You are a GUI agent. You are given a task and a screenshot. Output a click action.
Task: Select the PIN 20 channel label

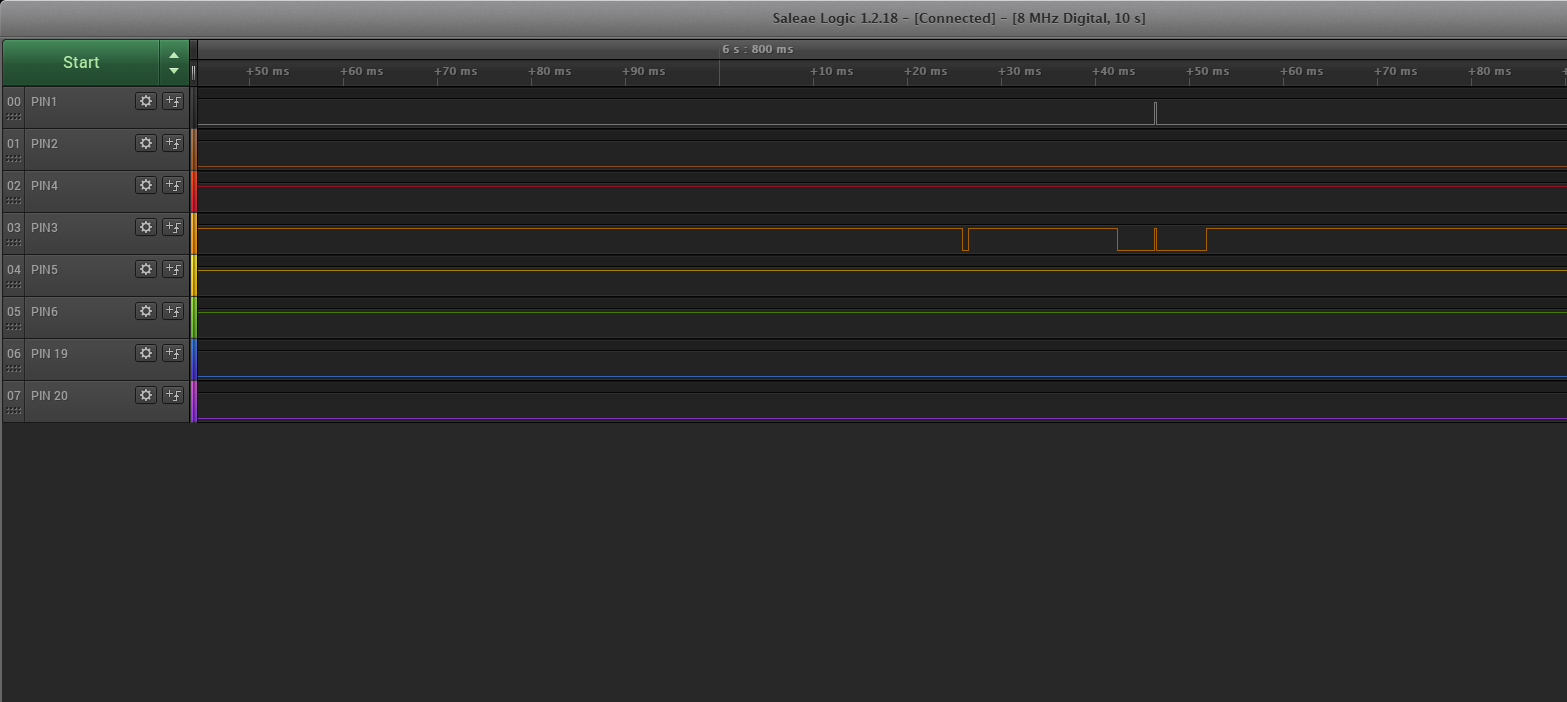pos(50,395)
